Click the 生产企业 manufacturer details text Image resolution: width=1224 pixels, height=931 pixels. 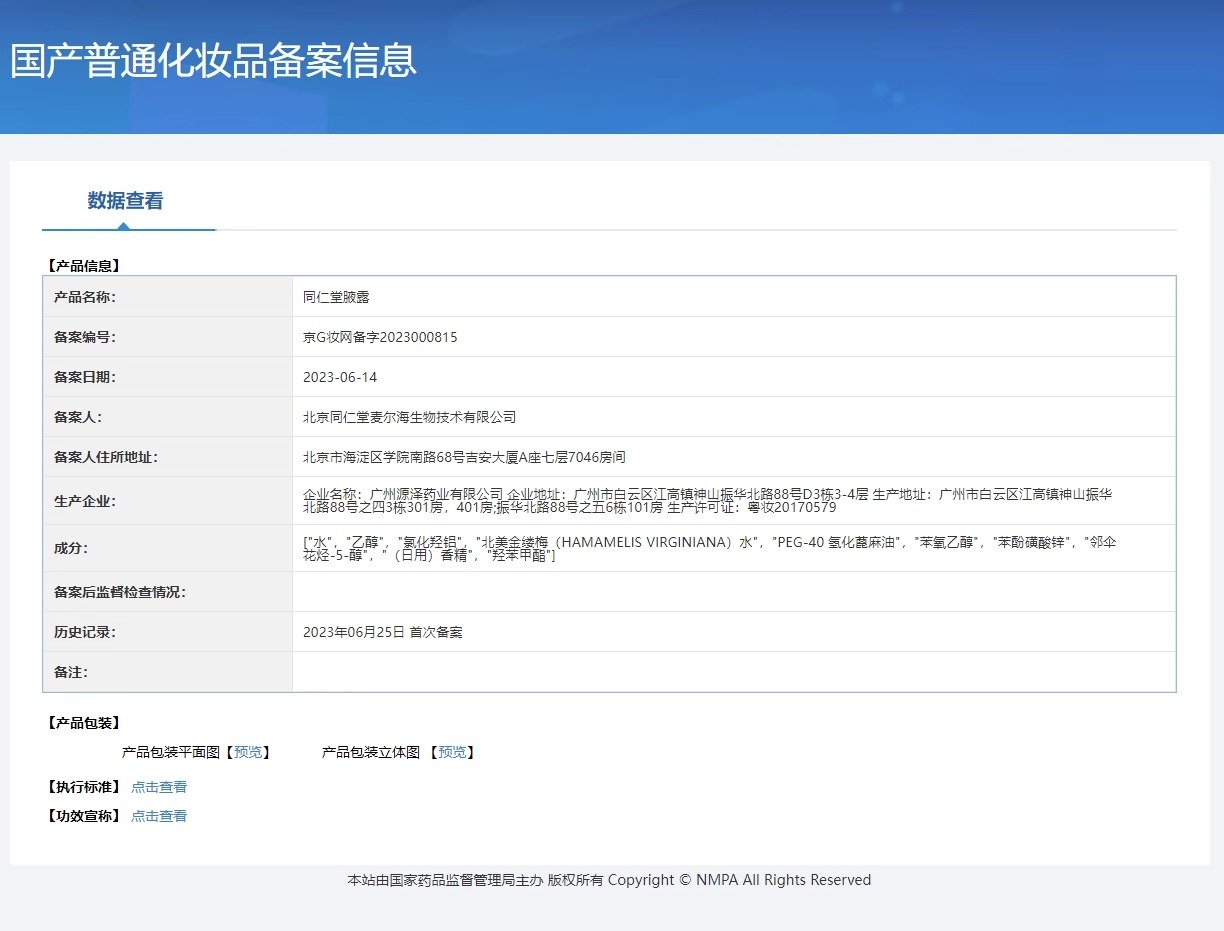[x=708, y=501]
